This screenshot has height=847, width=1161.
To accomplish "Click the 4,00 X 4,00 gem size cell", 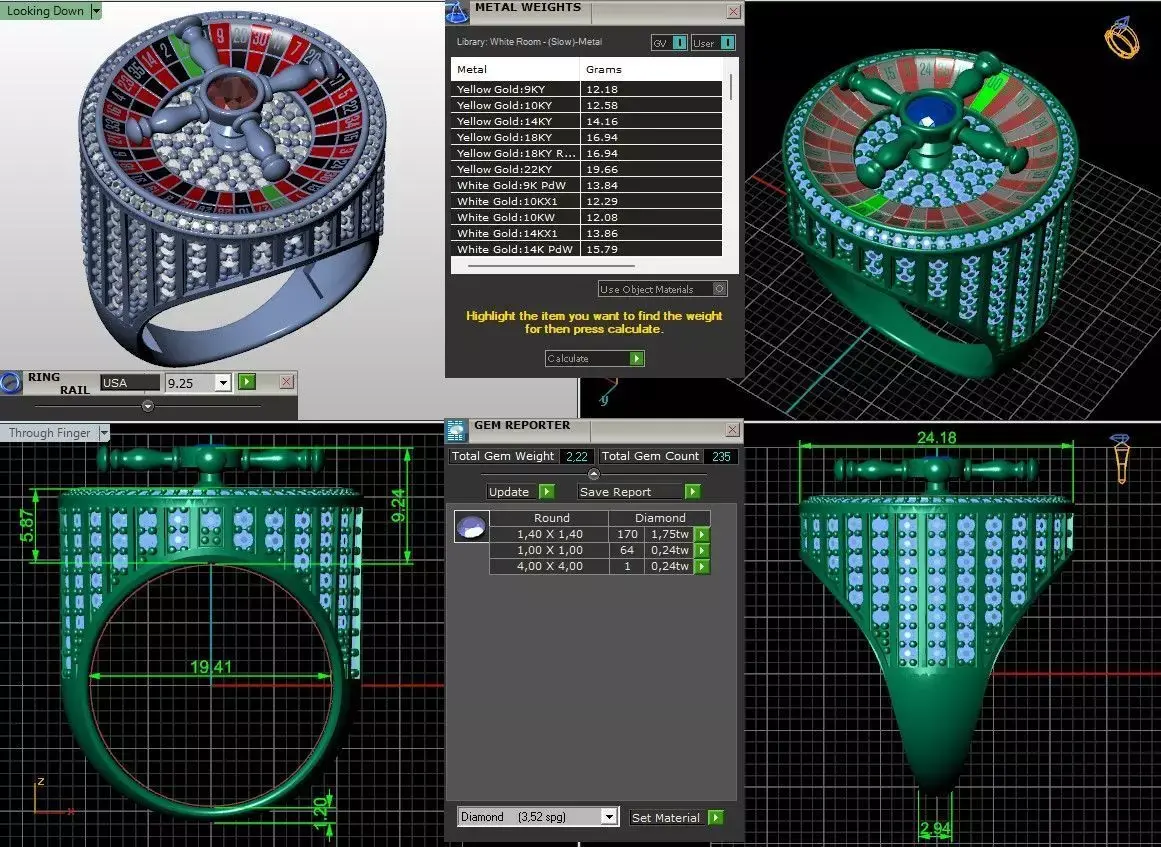I will 549,566.
